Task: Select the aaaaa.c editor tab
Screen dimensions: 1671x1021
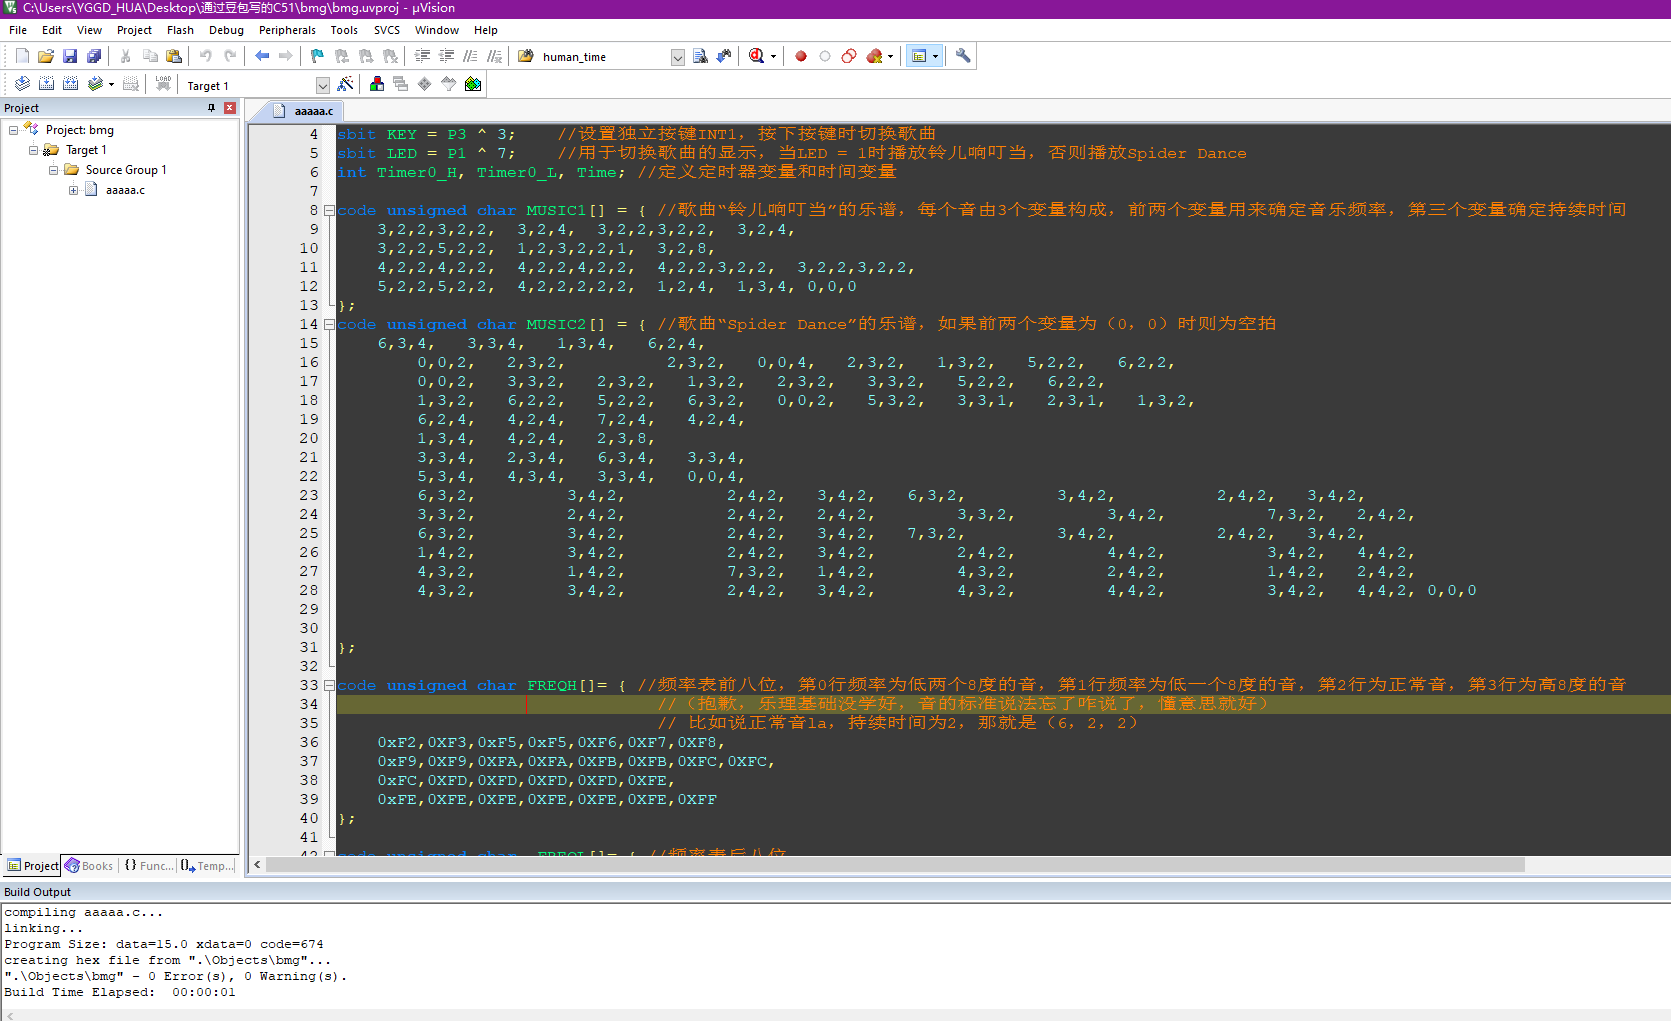Action: (x=302, y=111)
